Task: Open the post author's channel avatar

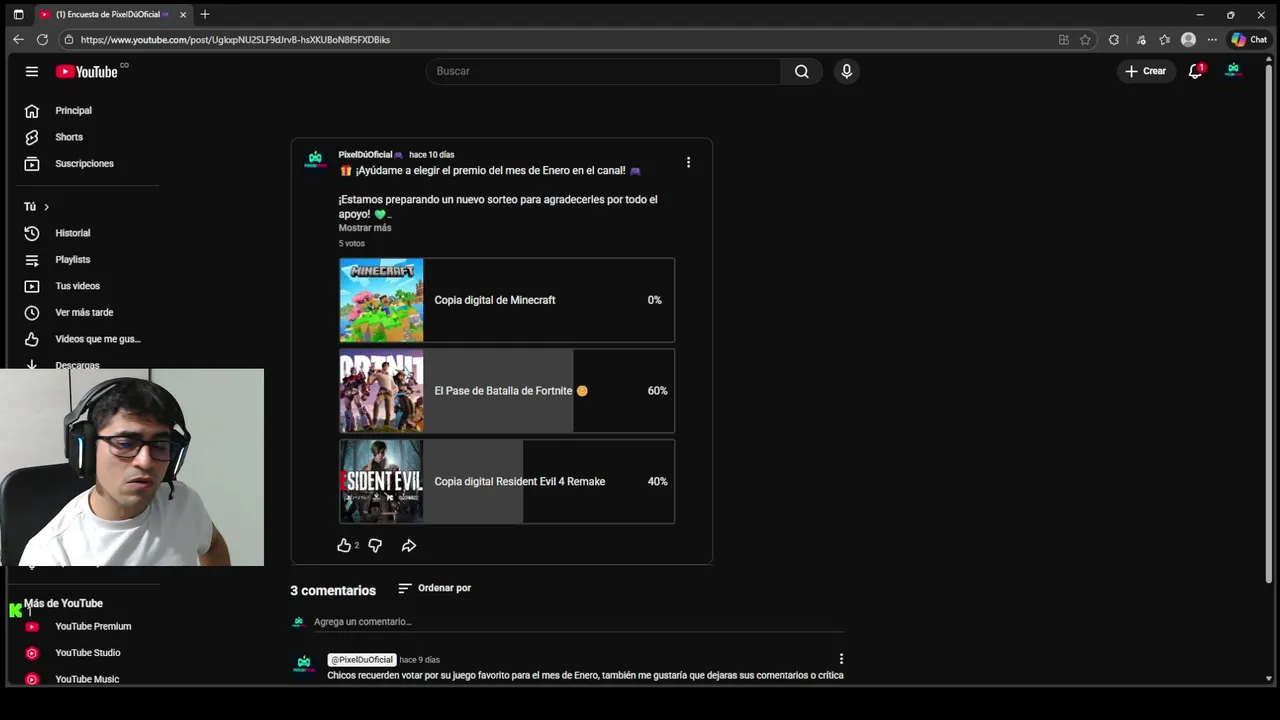Action: (315, 160)
